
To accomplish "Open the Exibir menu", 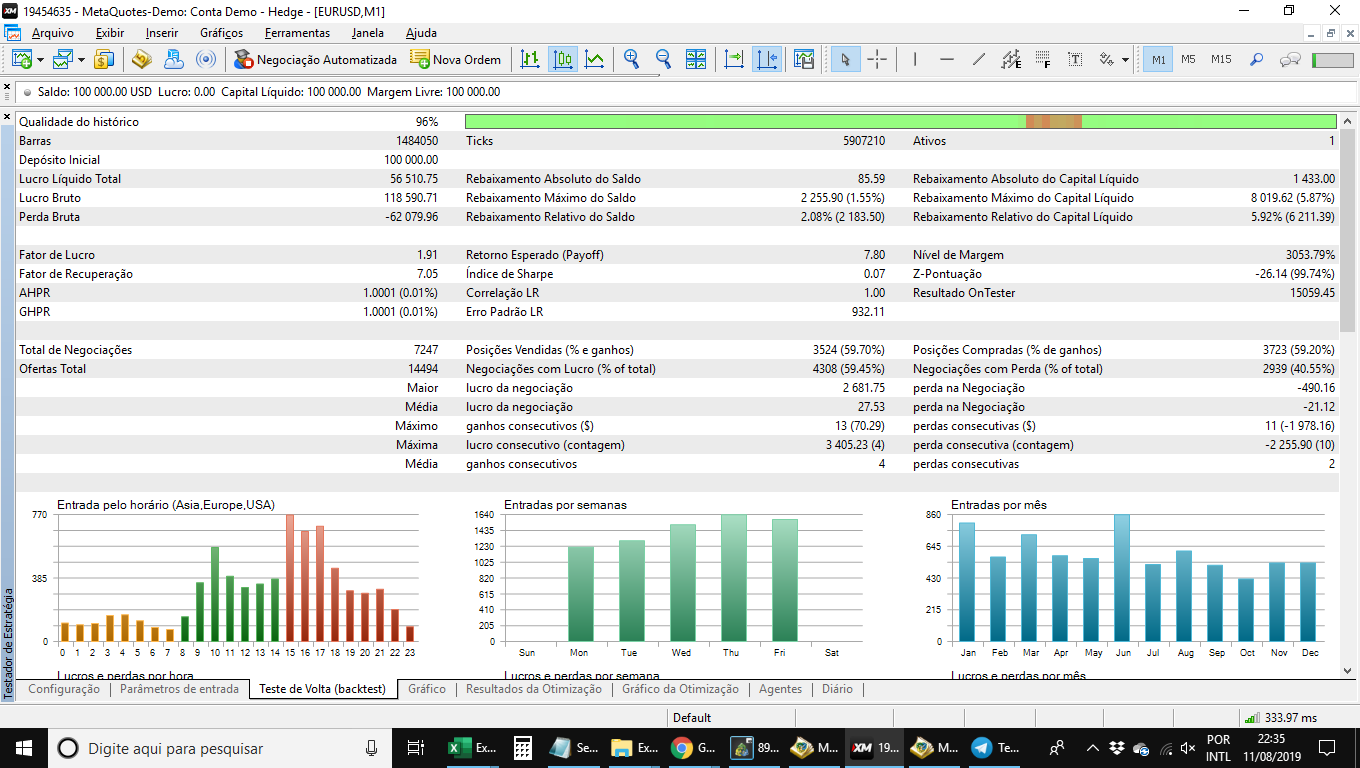I will [110, 33].
